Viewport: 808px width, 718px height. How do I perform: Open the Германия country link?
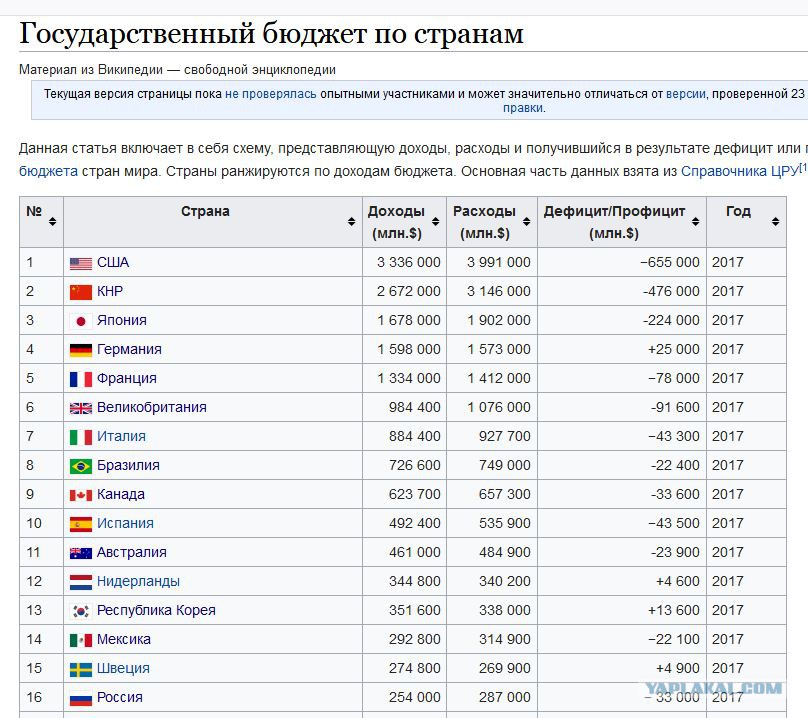pos(129,349)
